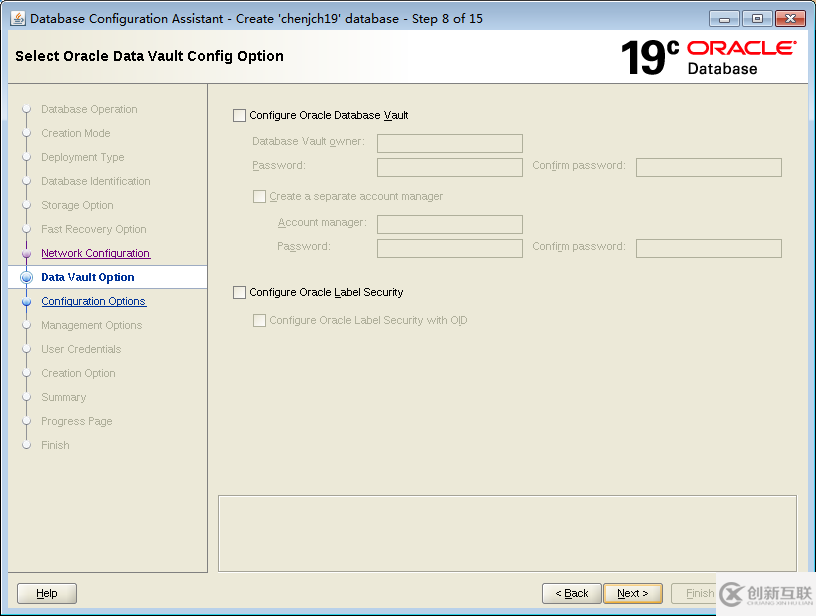Click the Data Vault Option step bullet

tap(27, 277)
